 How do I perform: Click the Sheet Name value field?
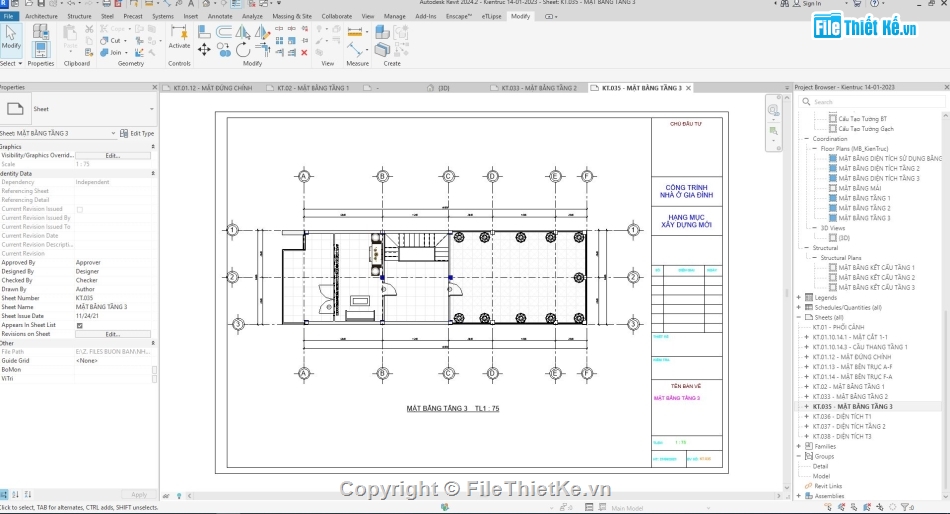113,307
